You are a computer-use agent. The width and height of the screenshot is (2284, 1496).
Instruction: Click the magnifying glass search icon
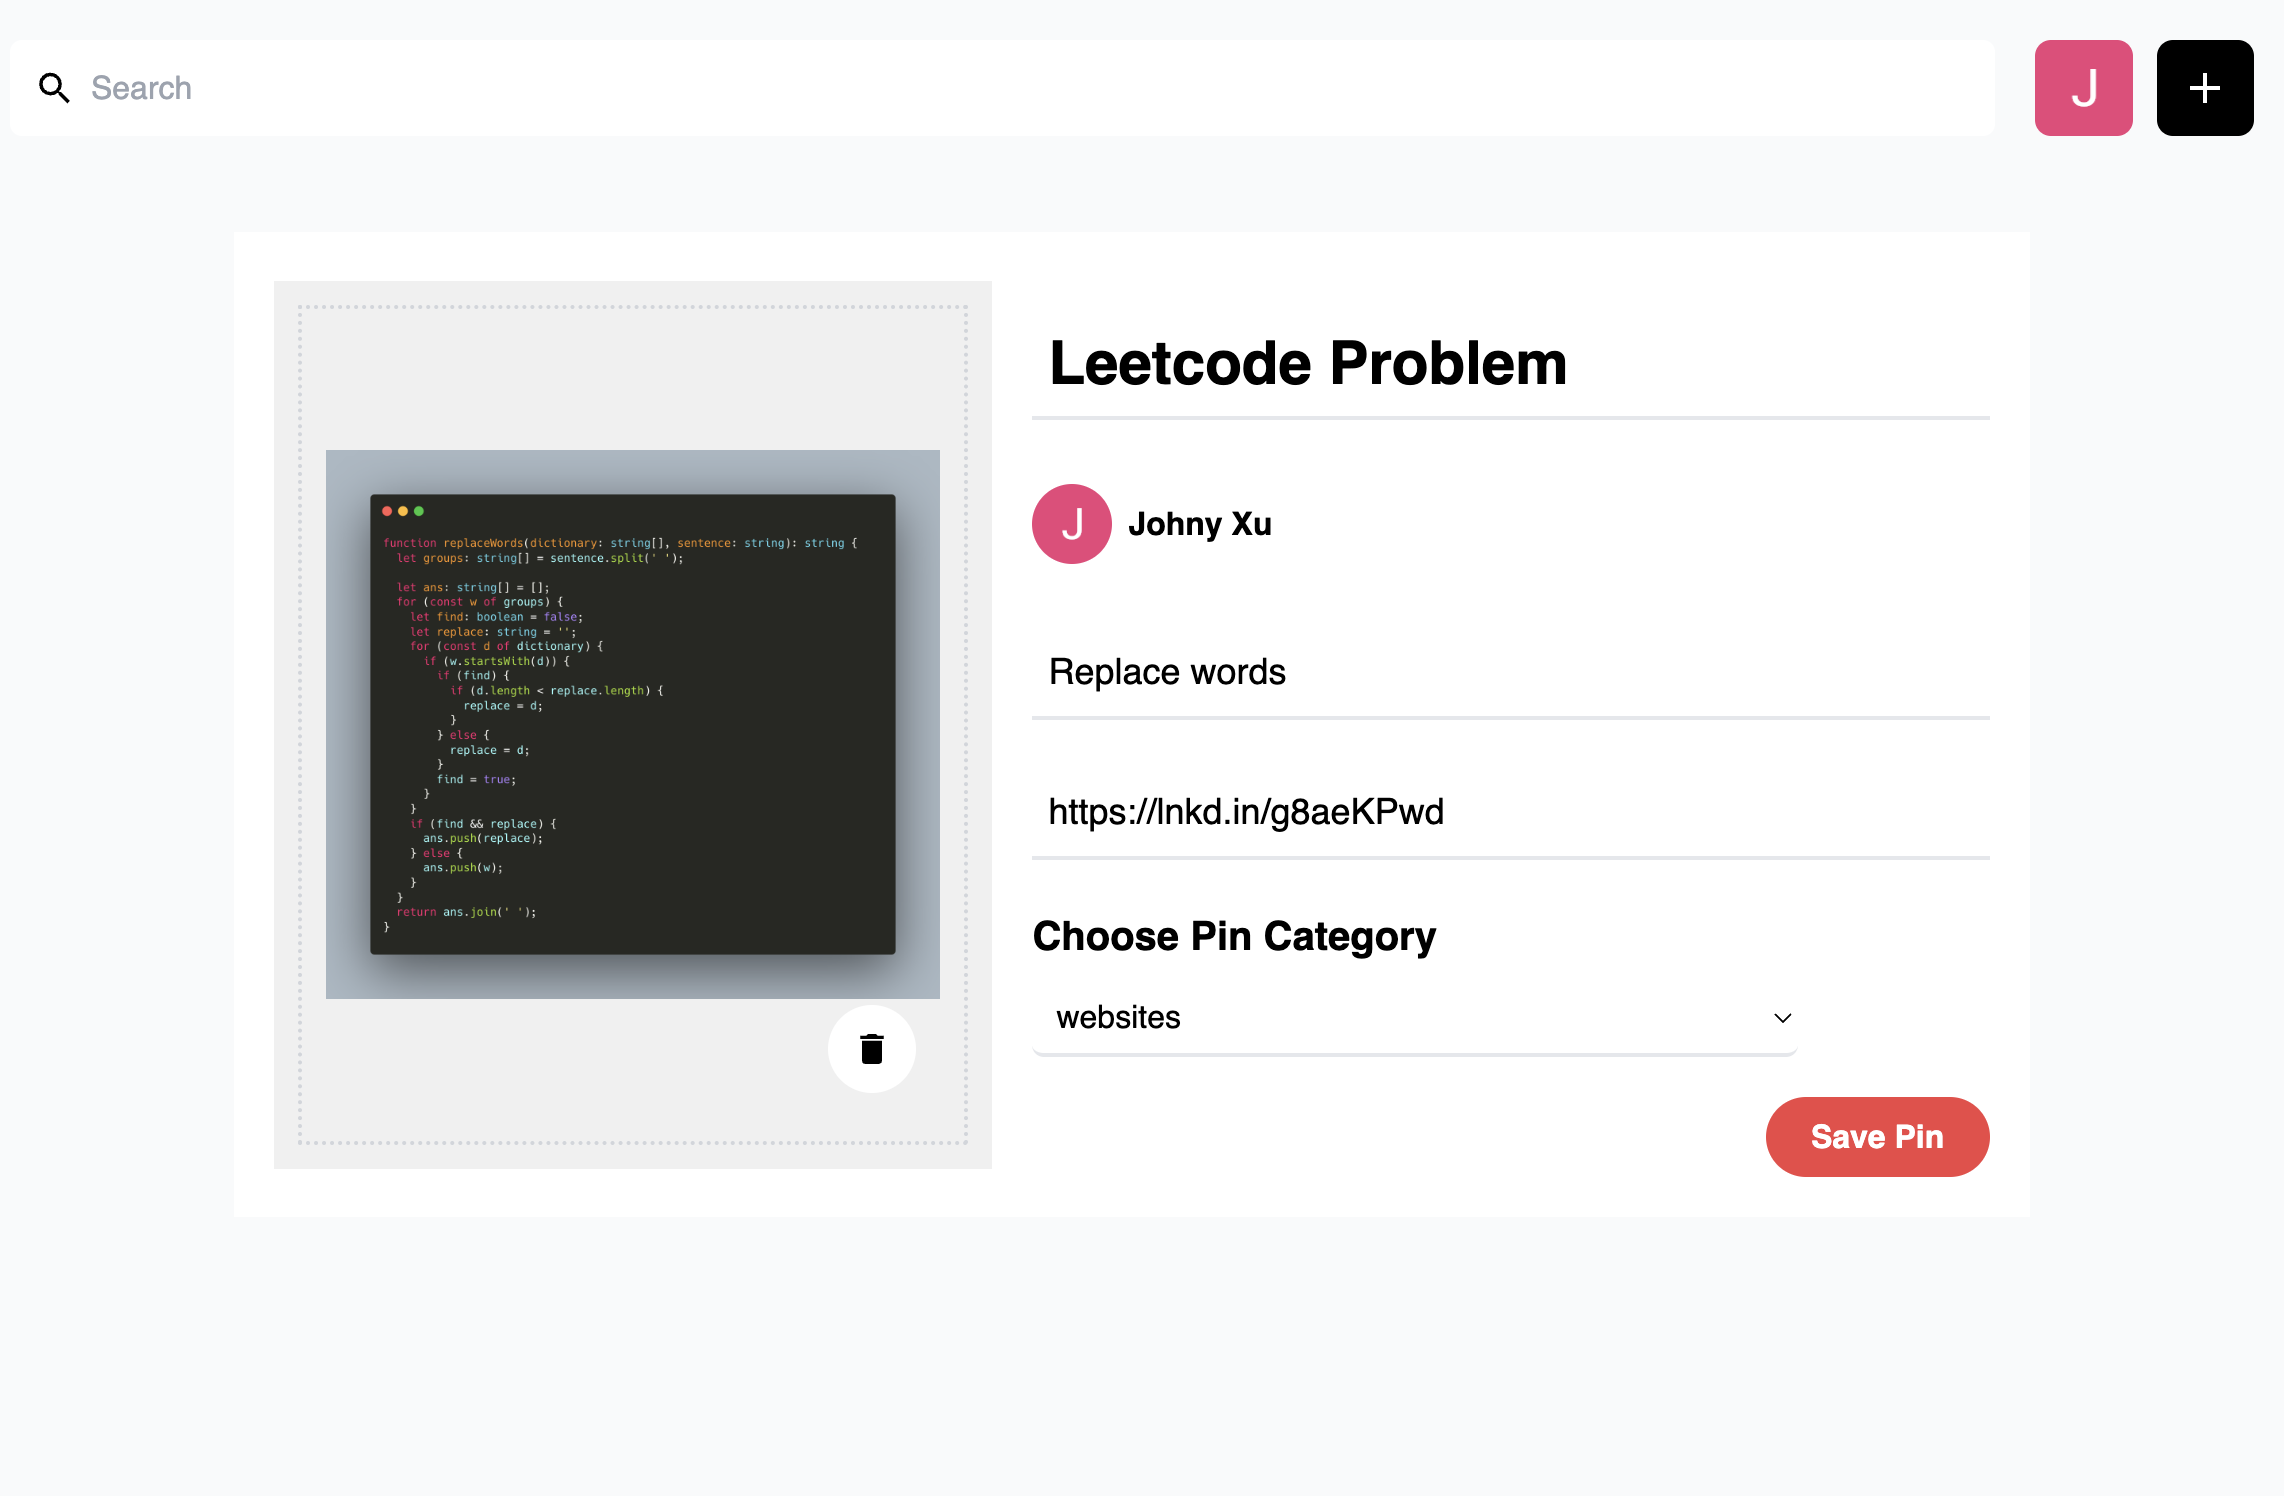point(54,88)
